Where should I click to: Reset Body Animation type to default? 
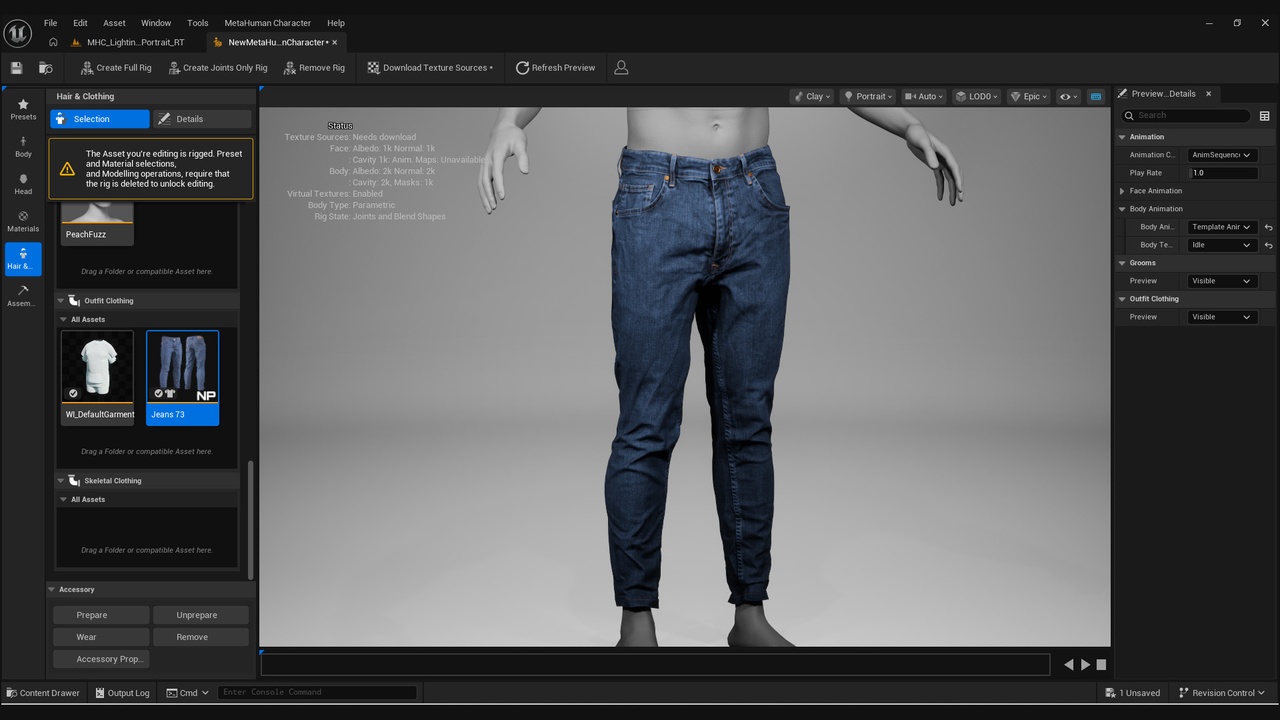point(1268,227)
